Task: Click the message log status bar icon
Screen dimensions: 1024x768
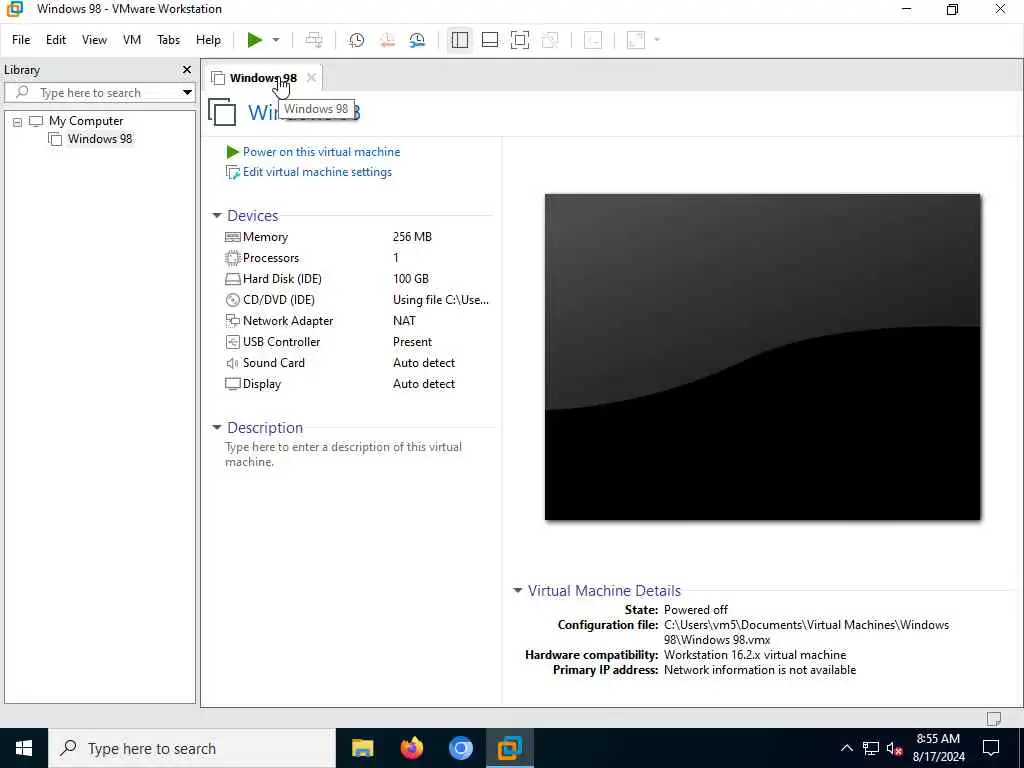Action: (994, 719)
